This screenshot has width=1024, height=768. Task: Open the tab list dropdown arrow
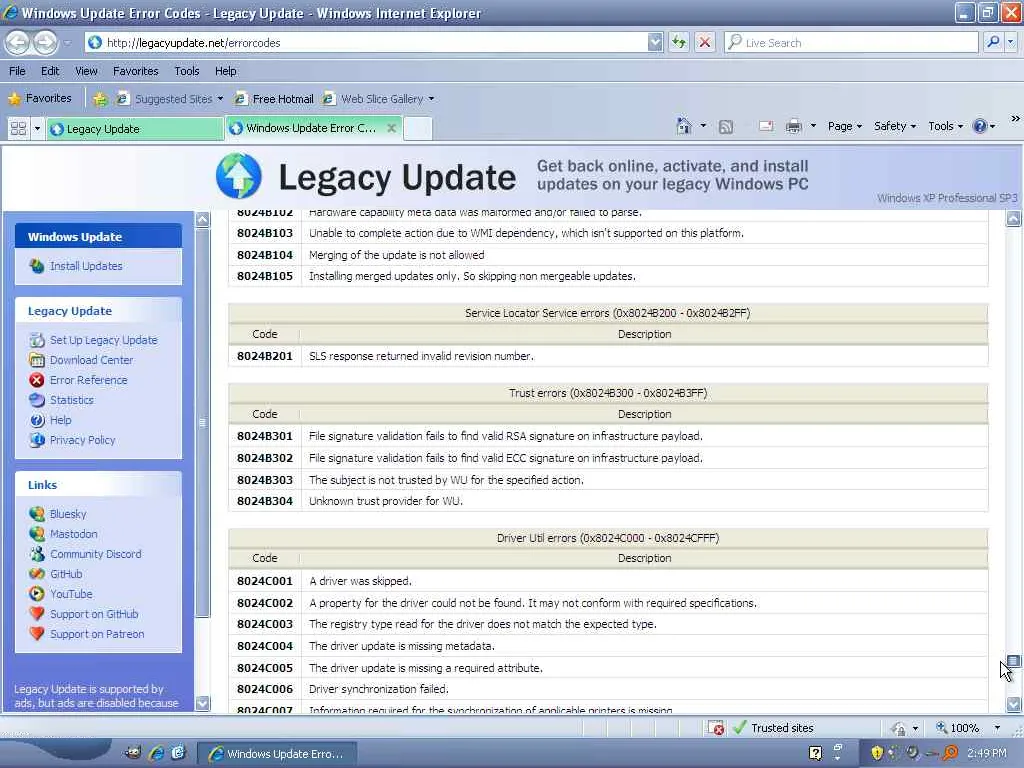37,129
